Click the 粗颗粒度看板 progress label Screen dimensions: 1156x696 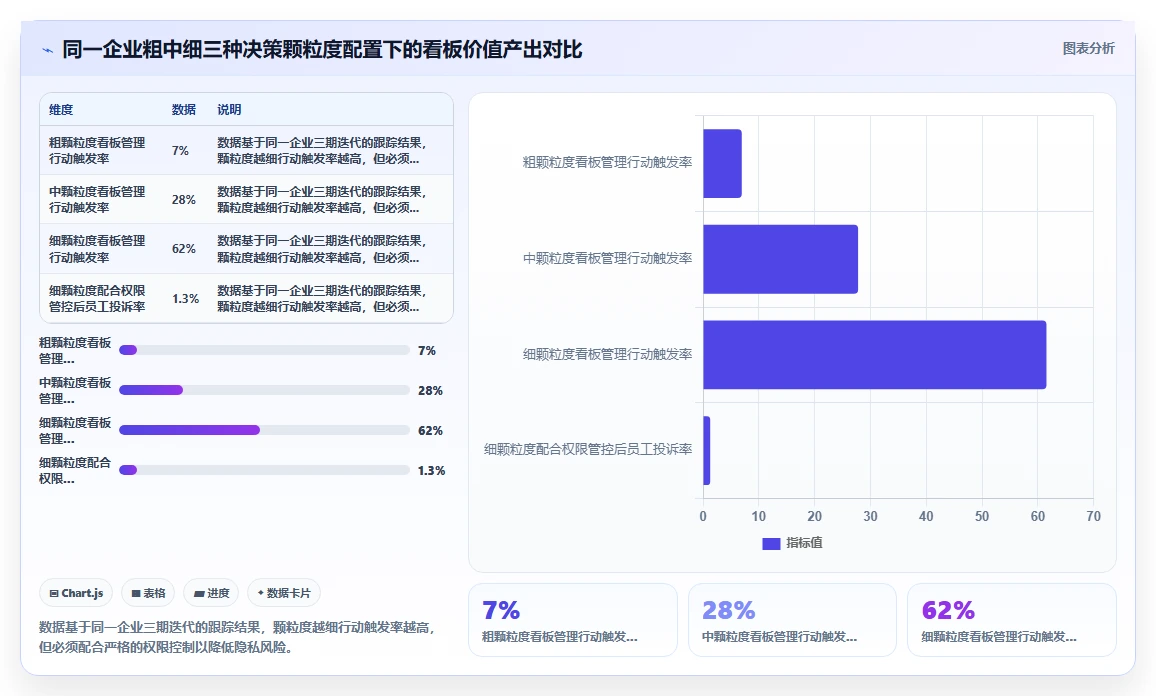[75, 350]
